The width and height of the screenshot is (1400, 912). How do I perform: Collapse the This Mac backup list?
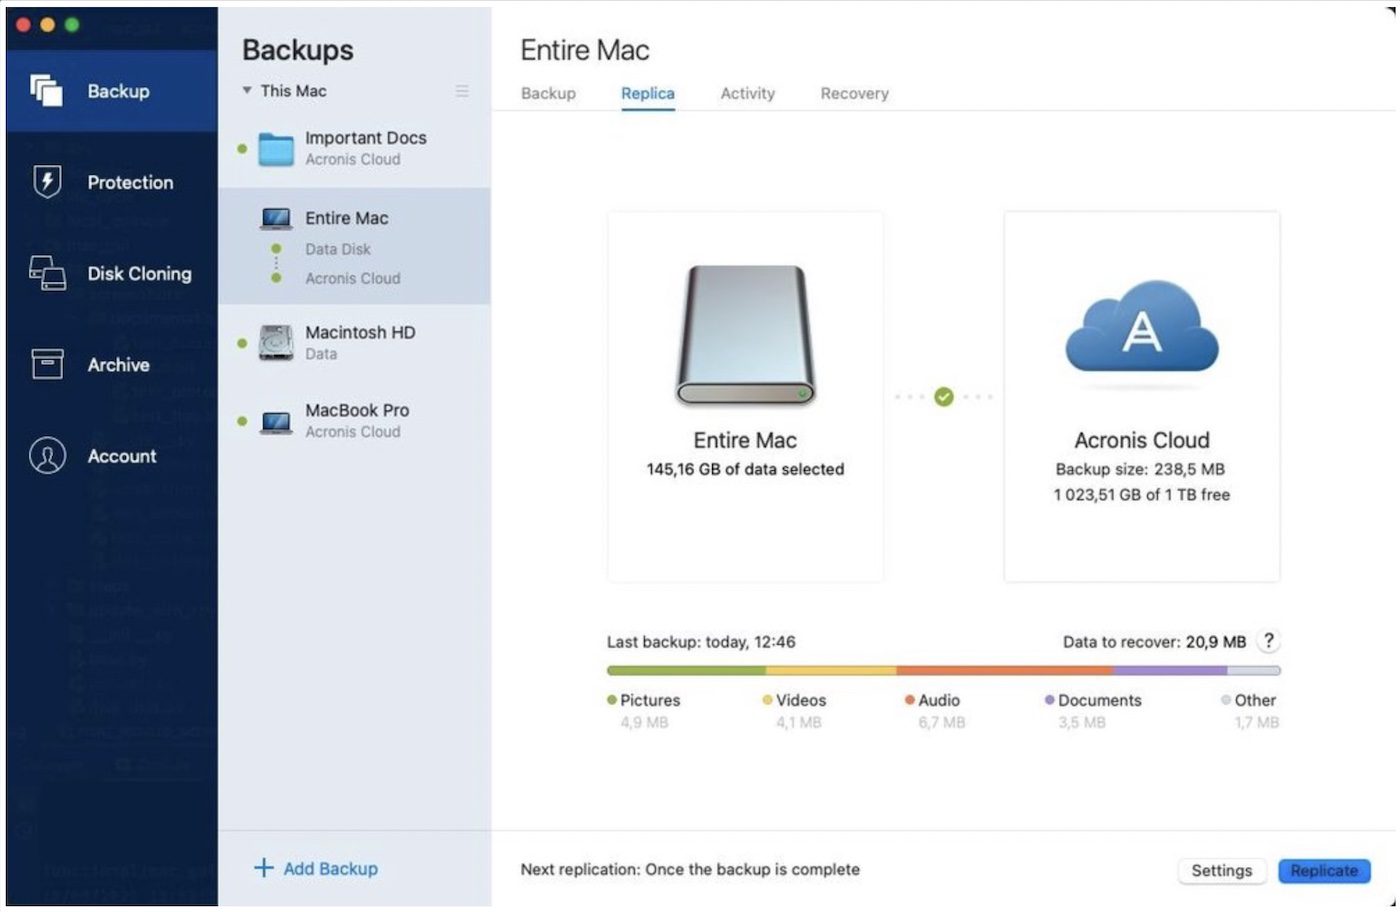coord(247,91)
